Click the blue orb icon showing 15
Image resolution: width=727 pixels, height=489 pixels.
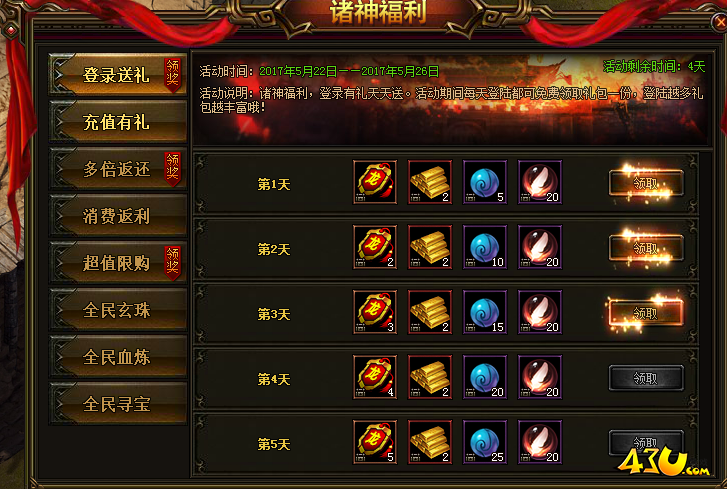485,312
